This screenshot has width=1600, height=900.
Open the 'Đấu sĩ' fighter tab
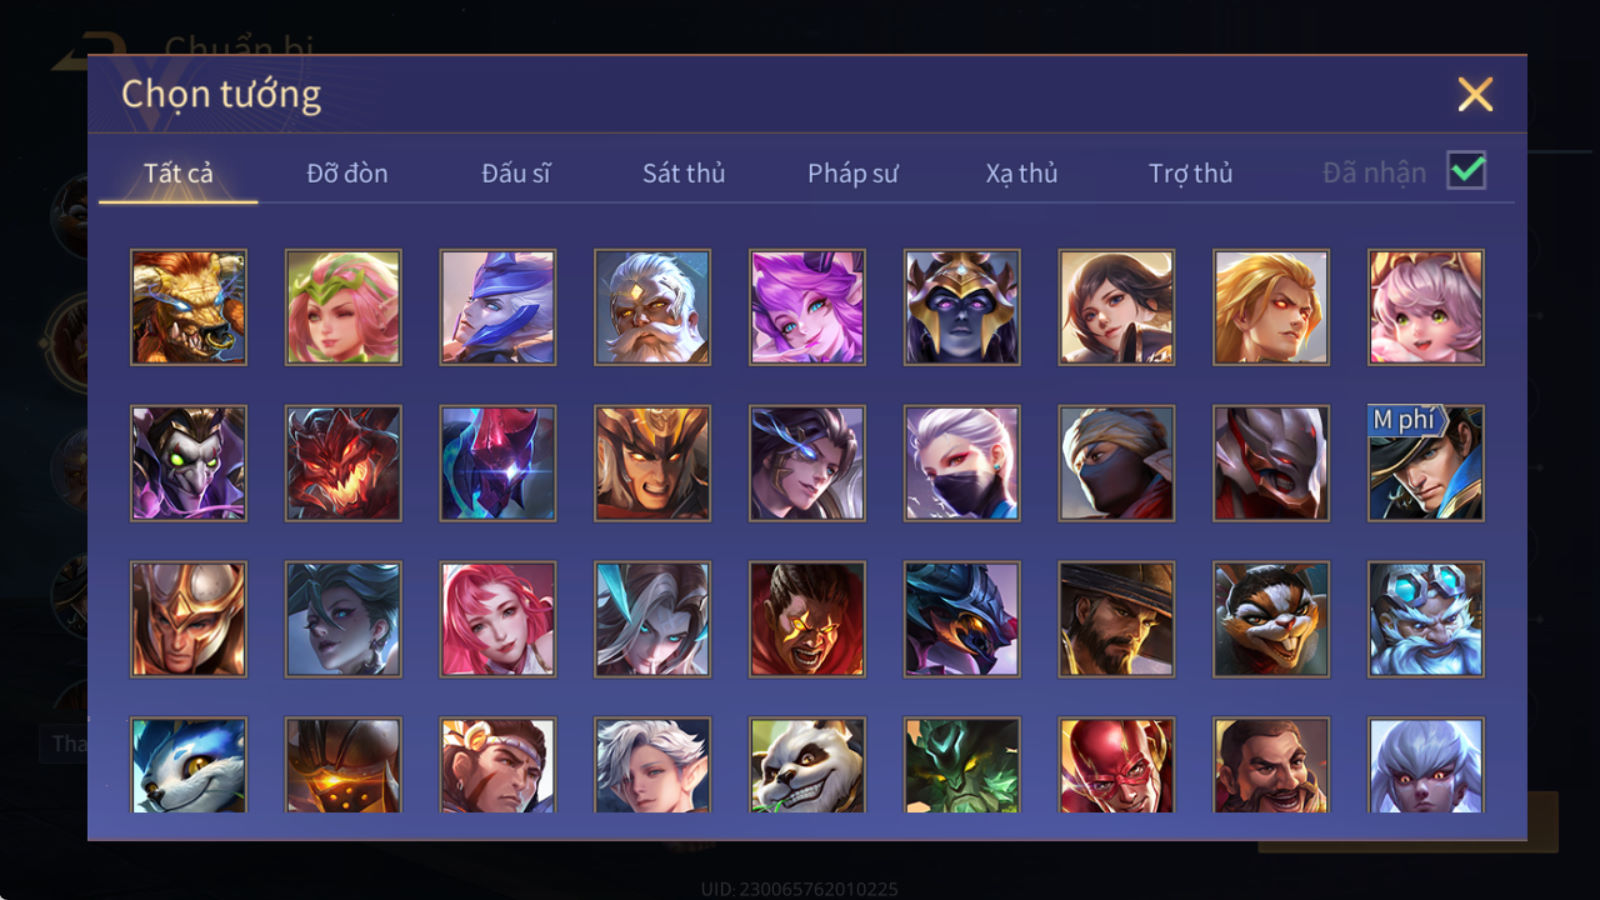click(x=516, y=173)
